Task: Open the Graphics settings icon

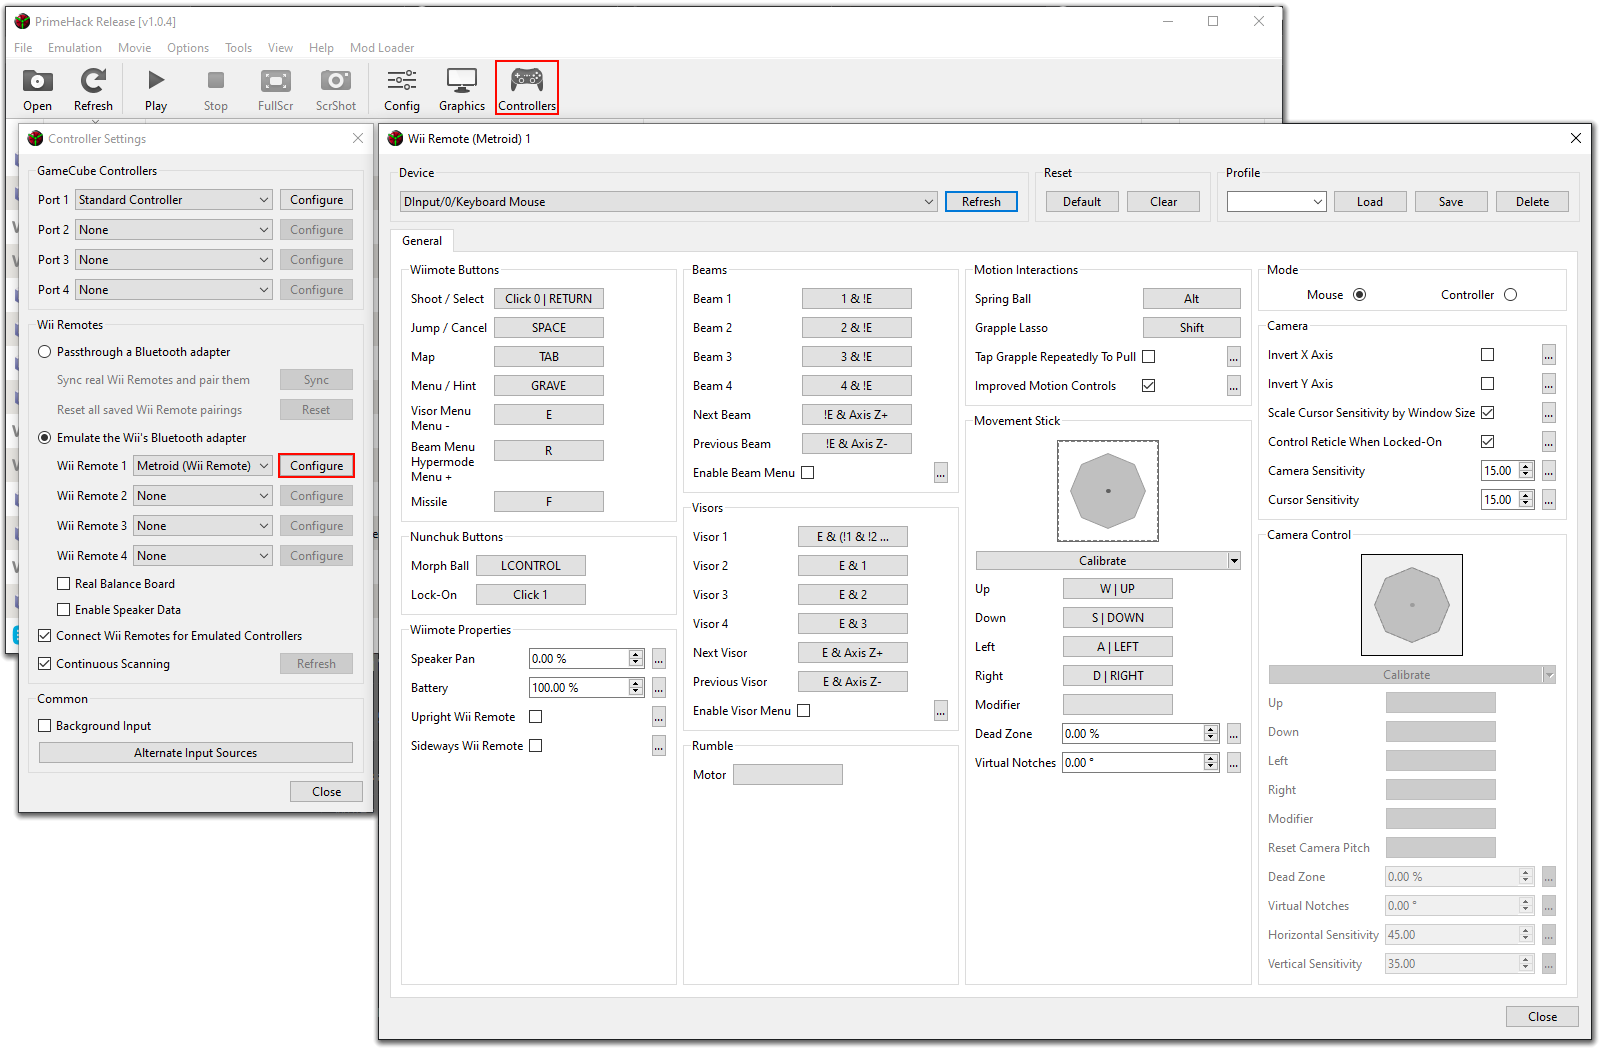Action: point(462,89)
